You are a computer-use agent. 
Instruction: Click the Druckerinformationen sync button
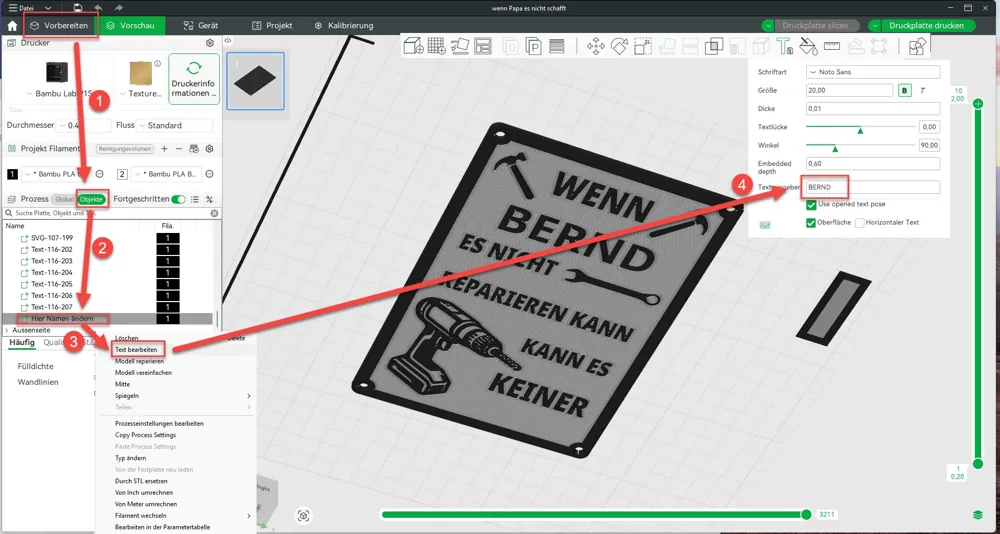coord(194,78)
